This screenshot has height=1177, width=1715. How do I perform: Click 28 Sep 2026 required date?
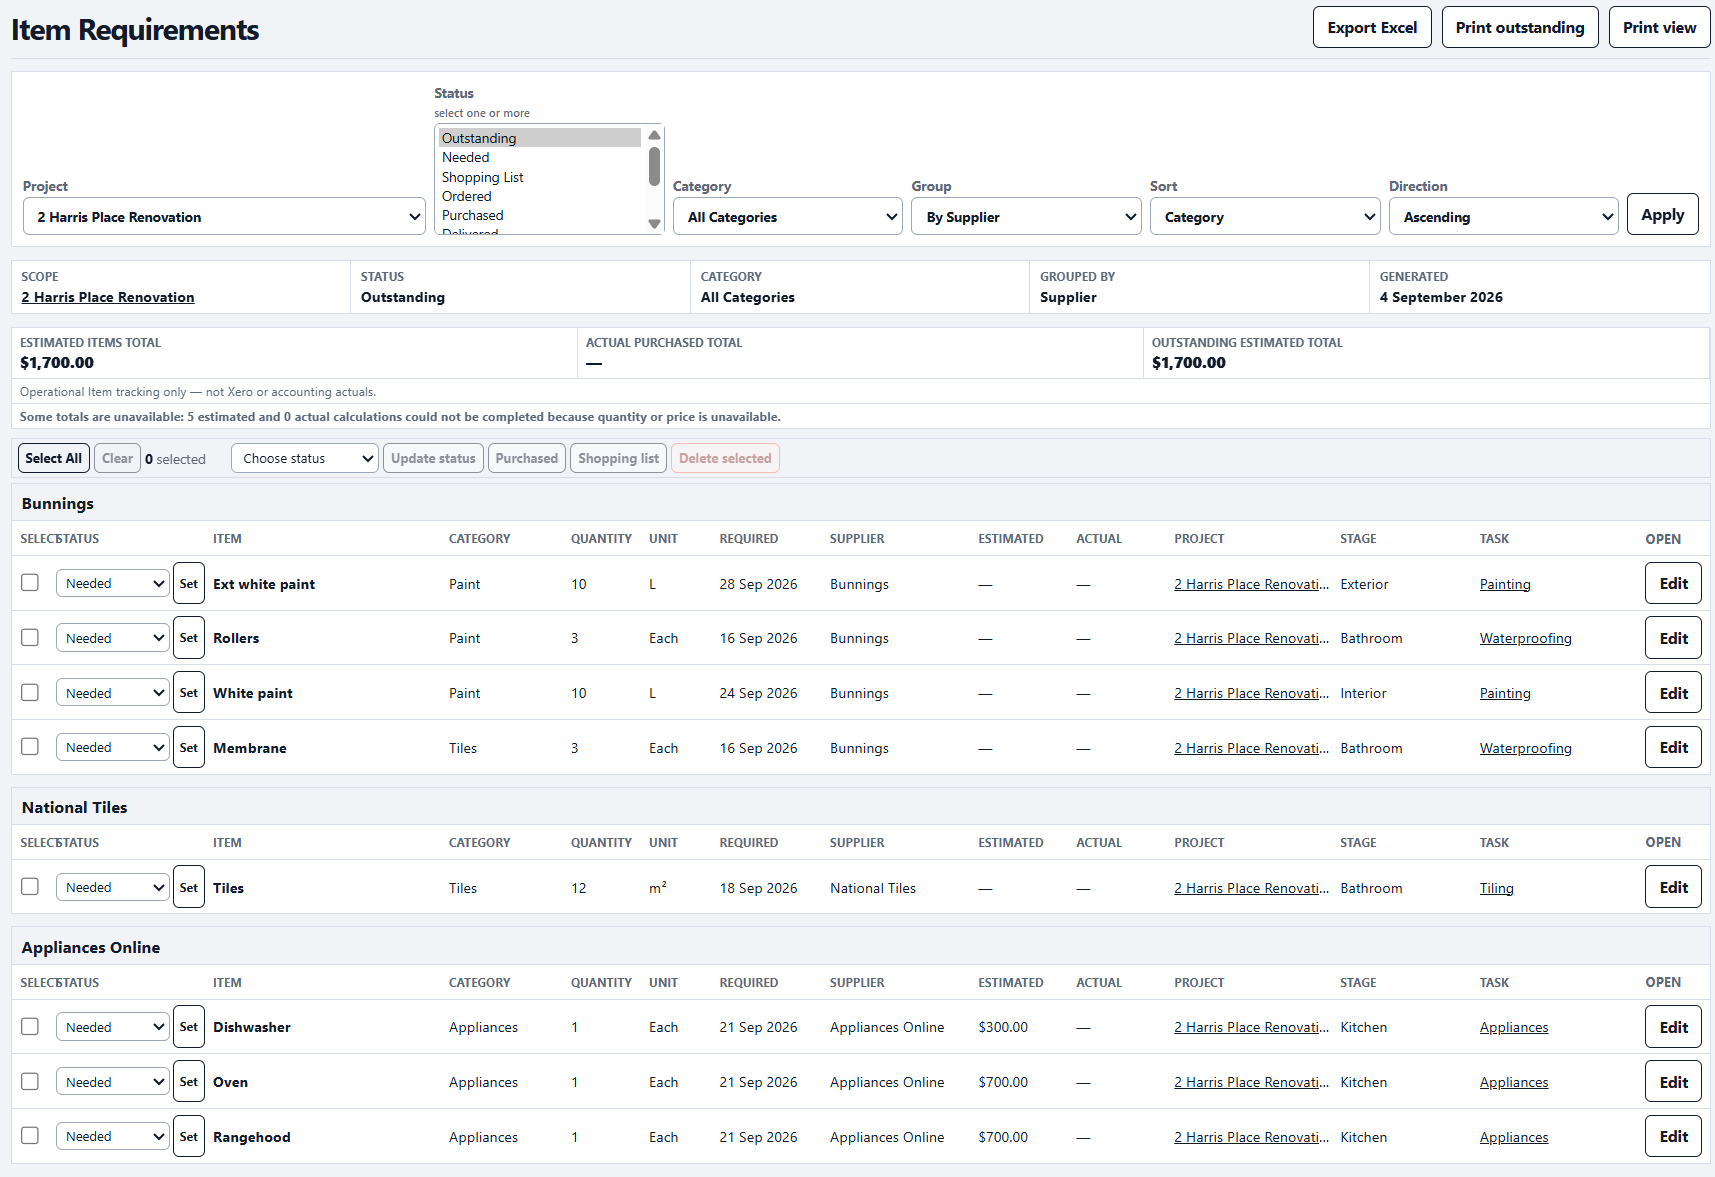[x=758, y=584]
